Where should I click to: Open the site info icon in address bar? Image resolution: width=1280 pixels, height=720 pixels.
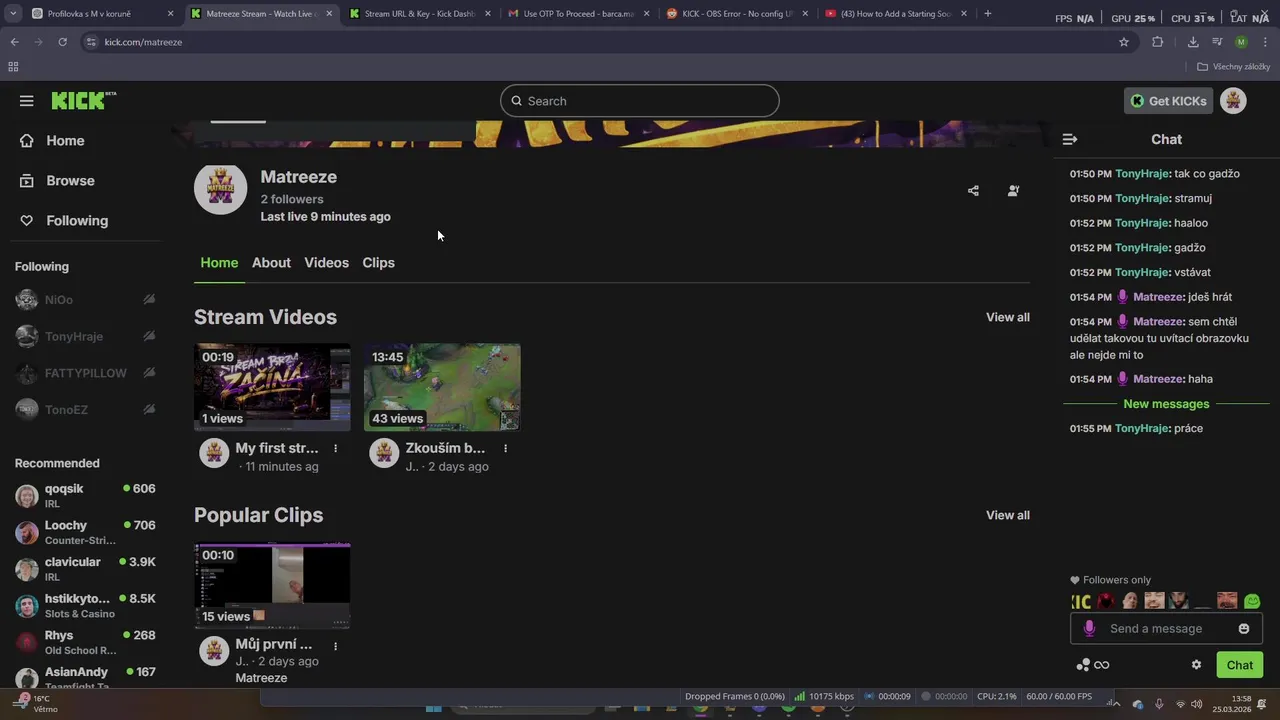(91, 42)
